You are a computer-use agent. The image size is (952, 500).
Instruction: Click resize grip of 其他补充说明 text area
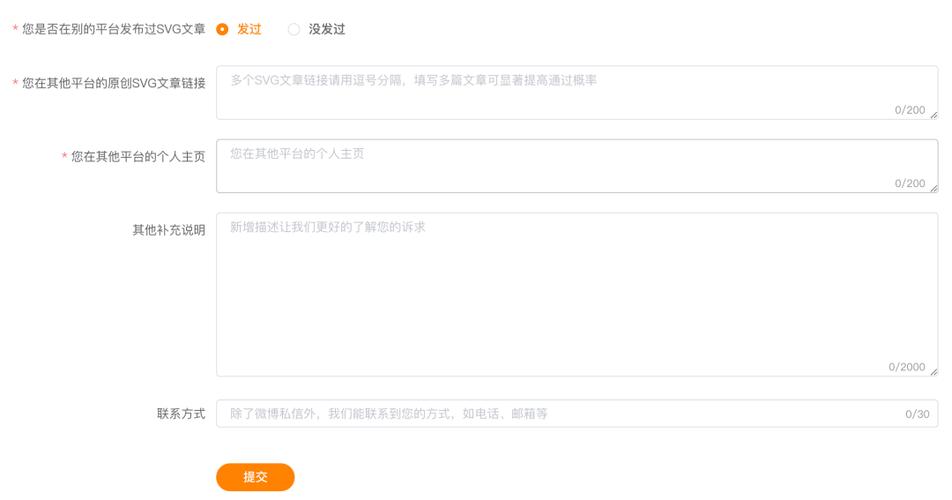coord(934,372)
